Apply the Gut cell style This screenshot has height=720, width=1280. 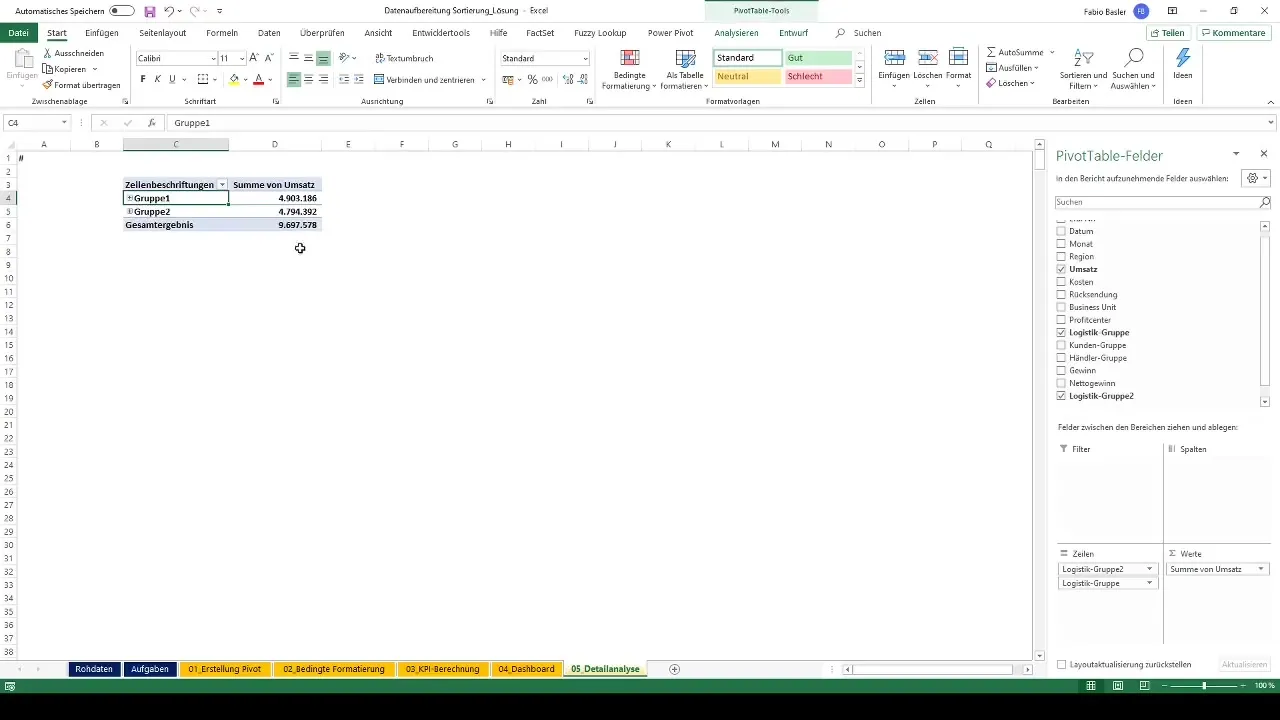818,58
